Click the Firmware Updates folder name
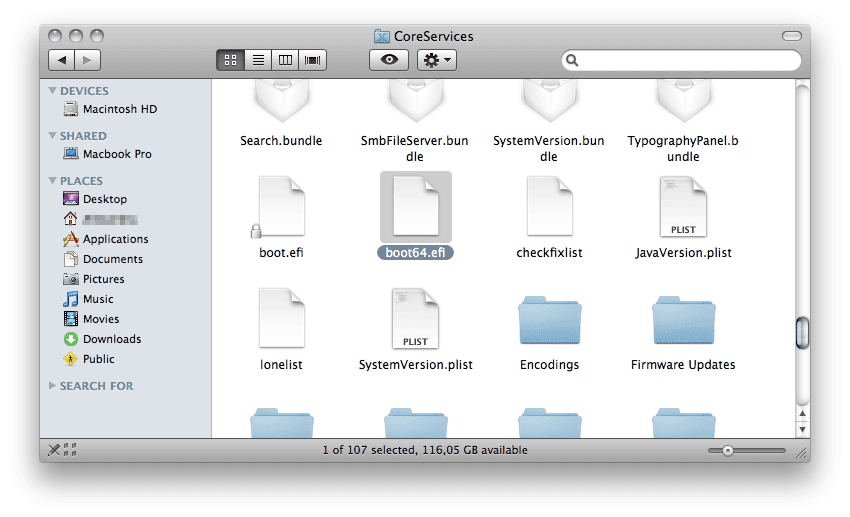The image size is (850, 517). click(683, 365)
